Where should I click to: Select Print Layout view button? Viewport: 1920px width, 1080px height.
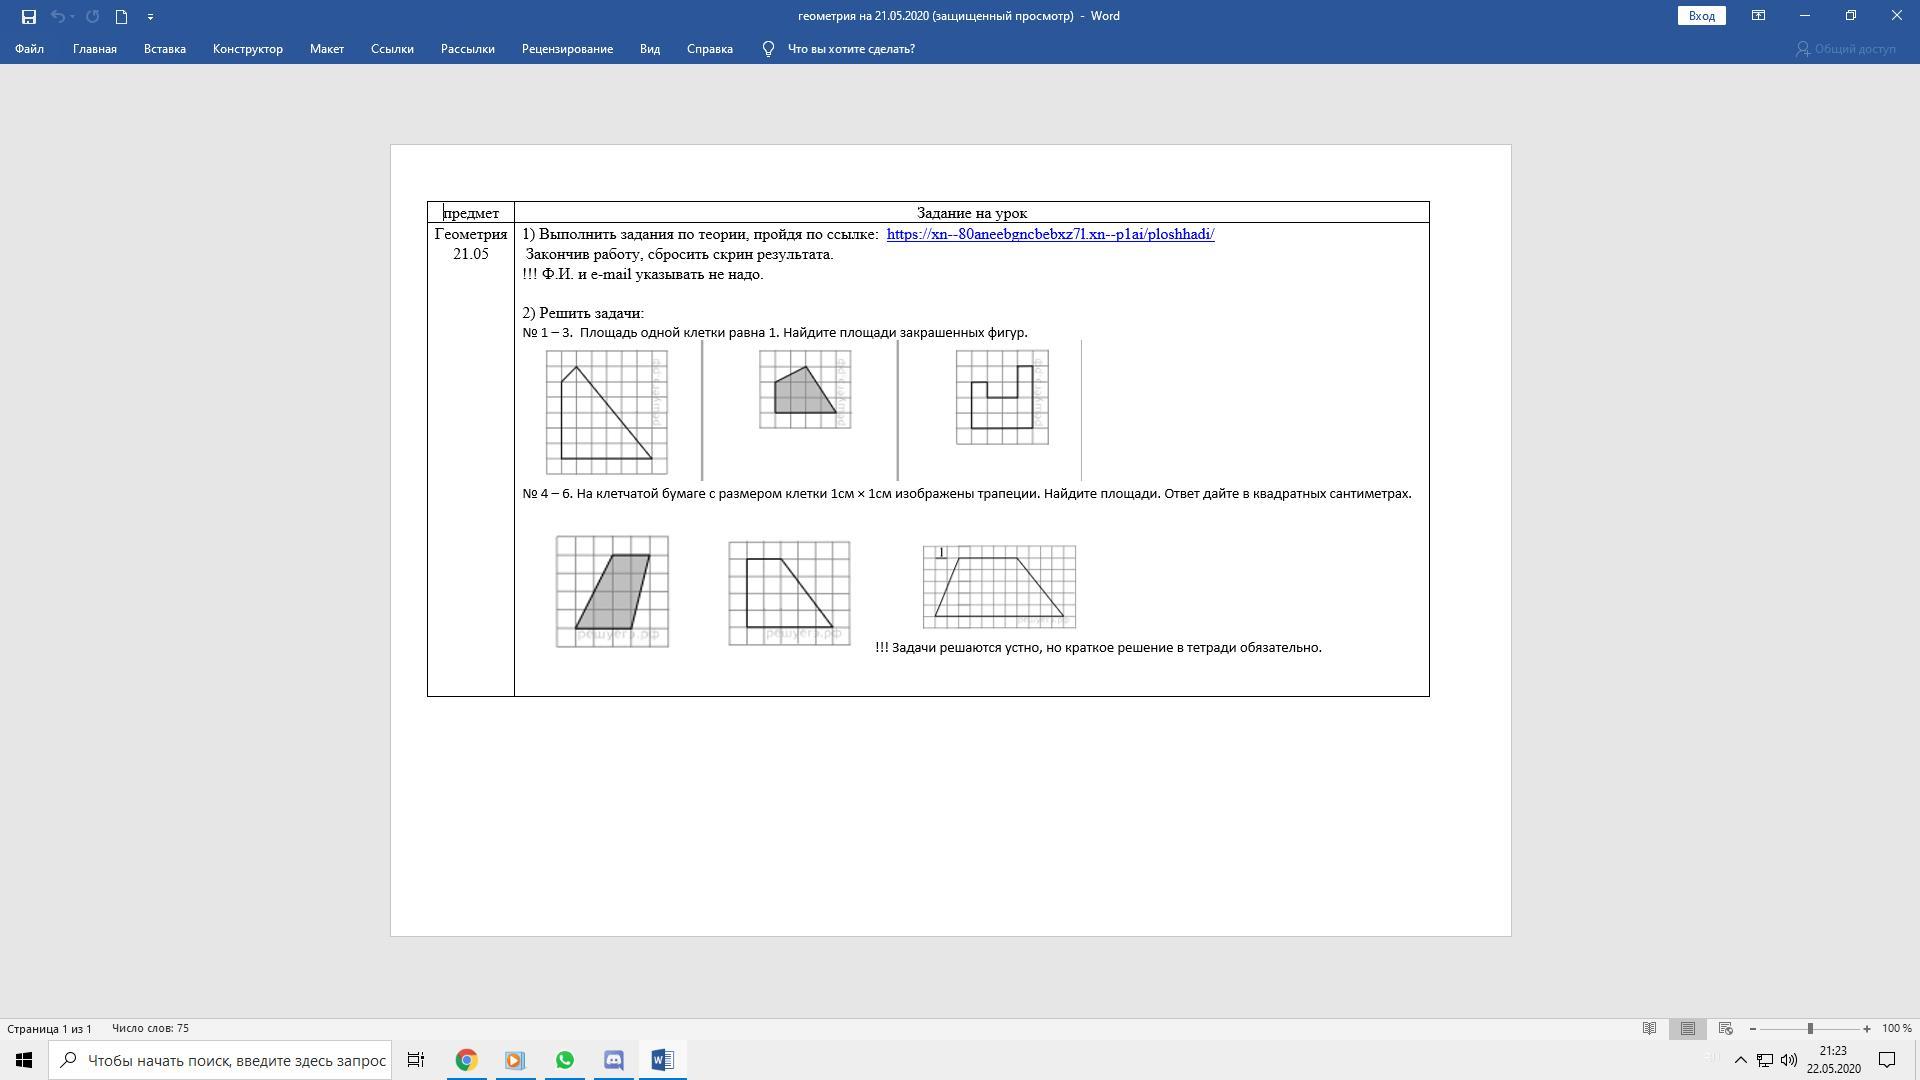click(x=1687, y=1028)
